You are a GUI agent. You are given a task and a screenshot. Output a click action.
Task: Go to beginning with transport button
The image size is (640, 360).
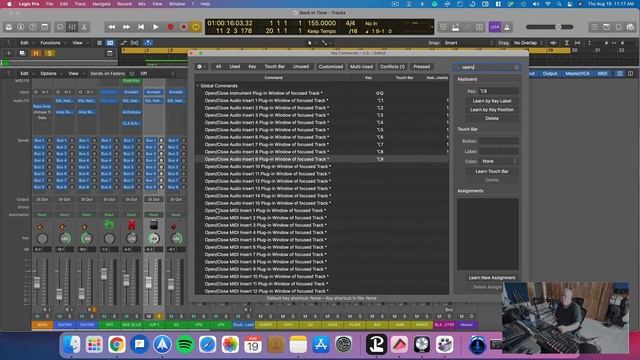pyautogui.click(x=141, y=27)
